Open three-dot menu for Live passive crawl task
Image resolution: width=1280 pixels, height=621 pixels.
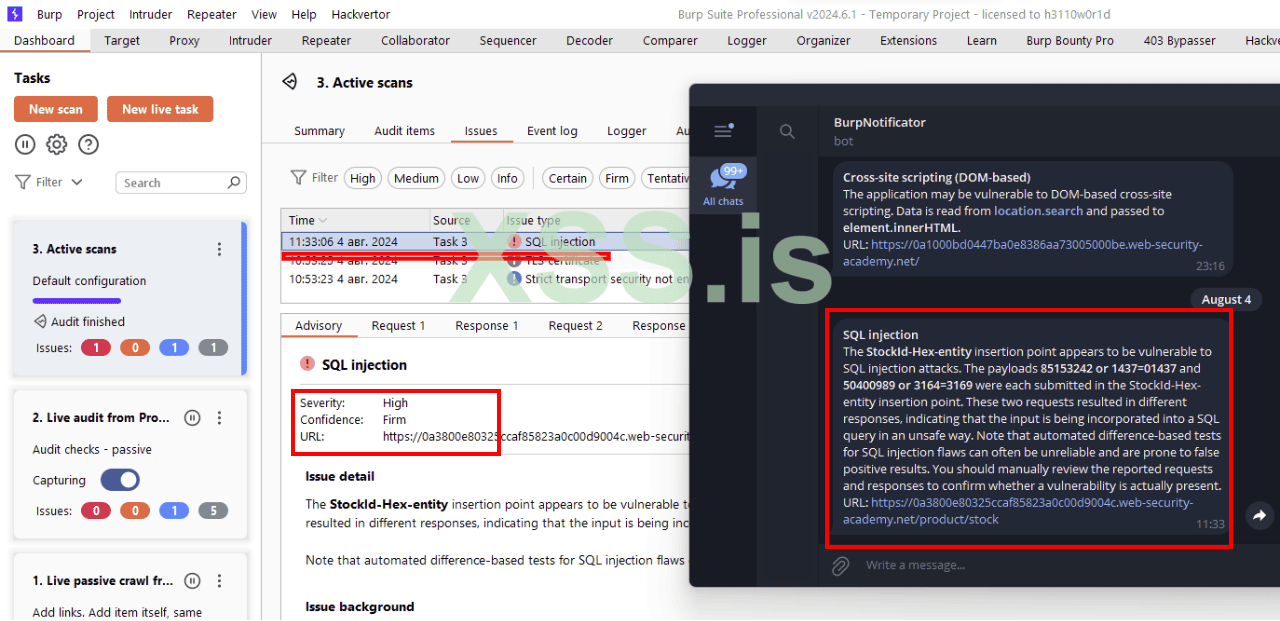point(219,580)
